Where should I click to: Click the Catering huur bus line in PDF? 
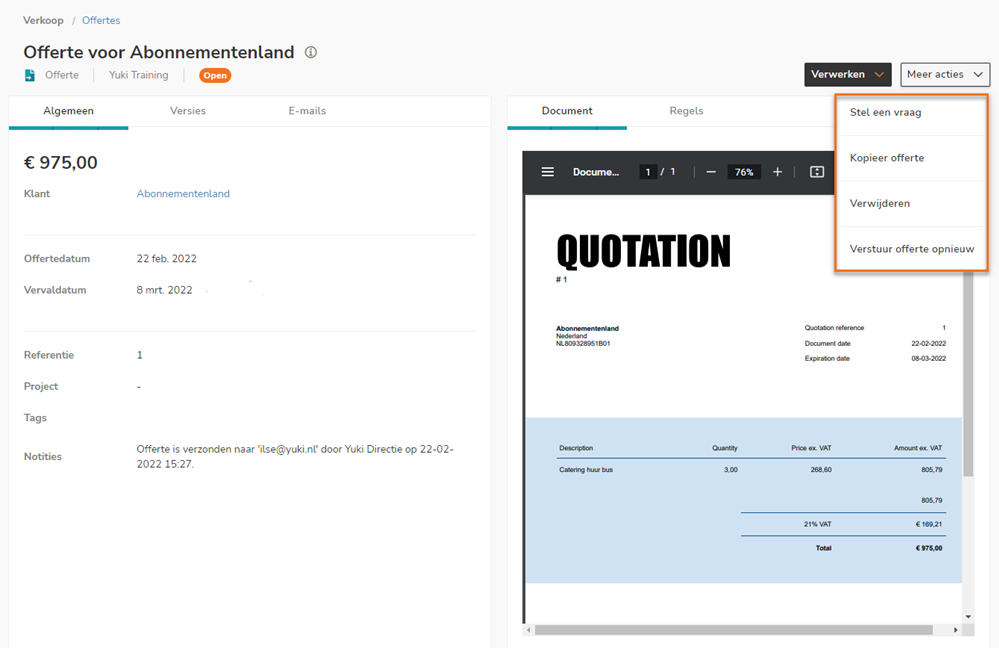586,470
